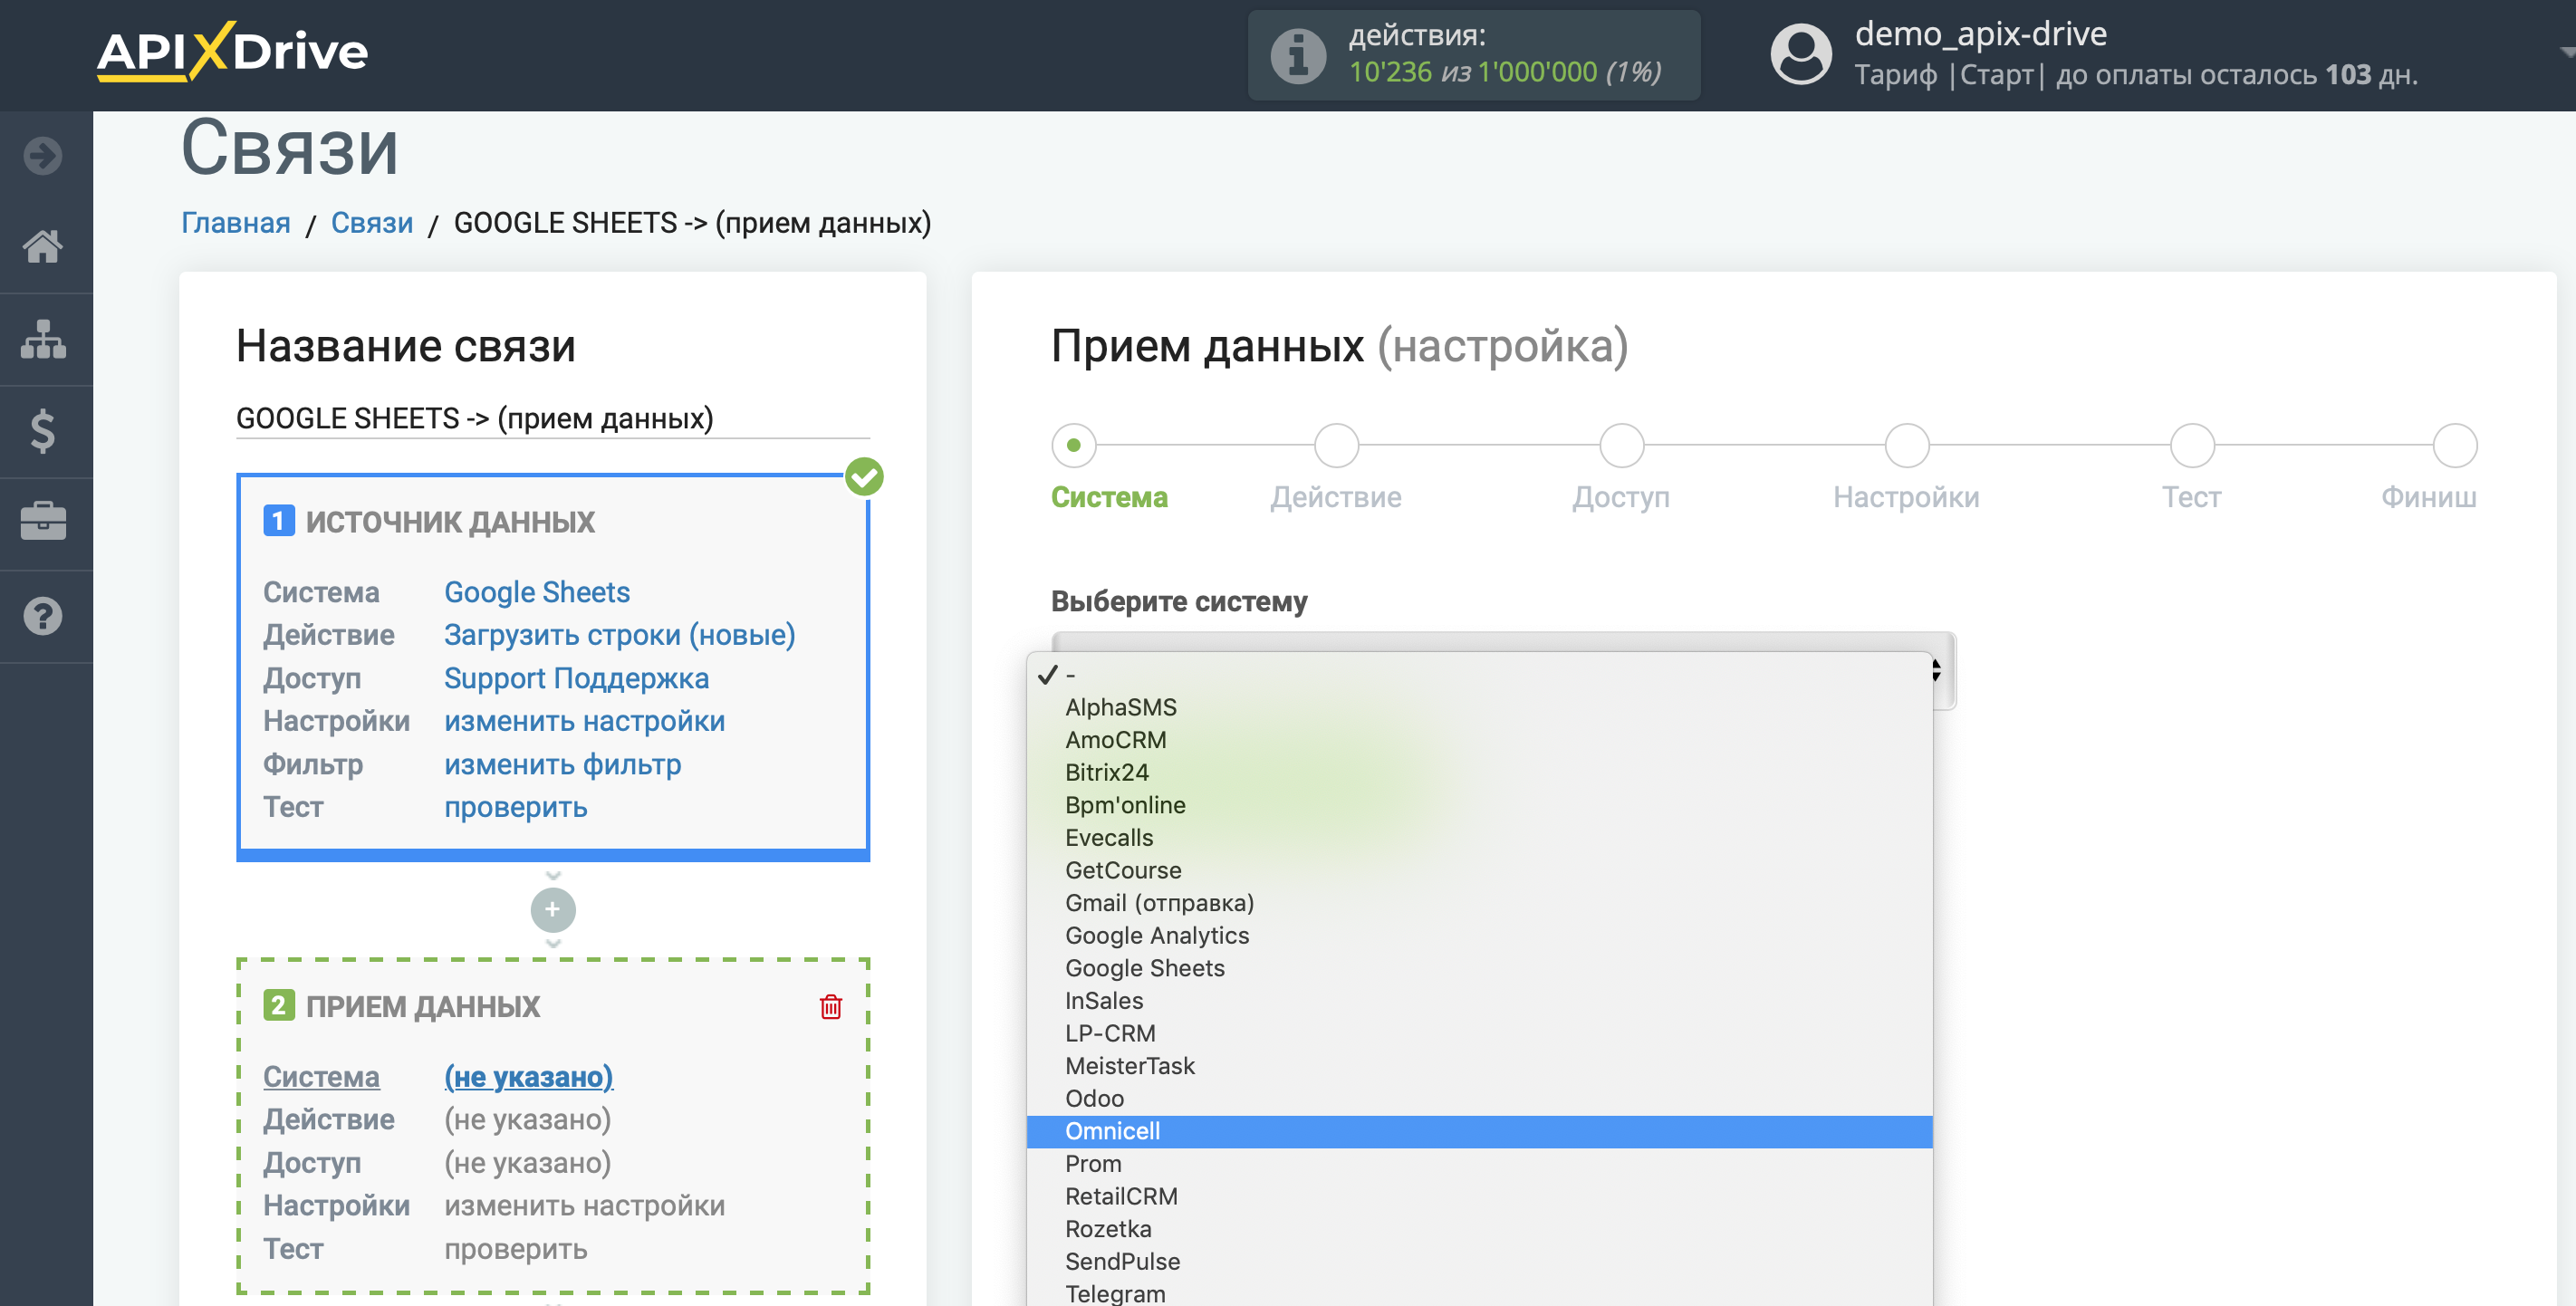Click изменить фильтр link
Image resolution: width=2576 pixels, height=1306 pixels.
[562, 764]
